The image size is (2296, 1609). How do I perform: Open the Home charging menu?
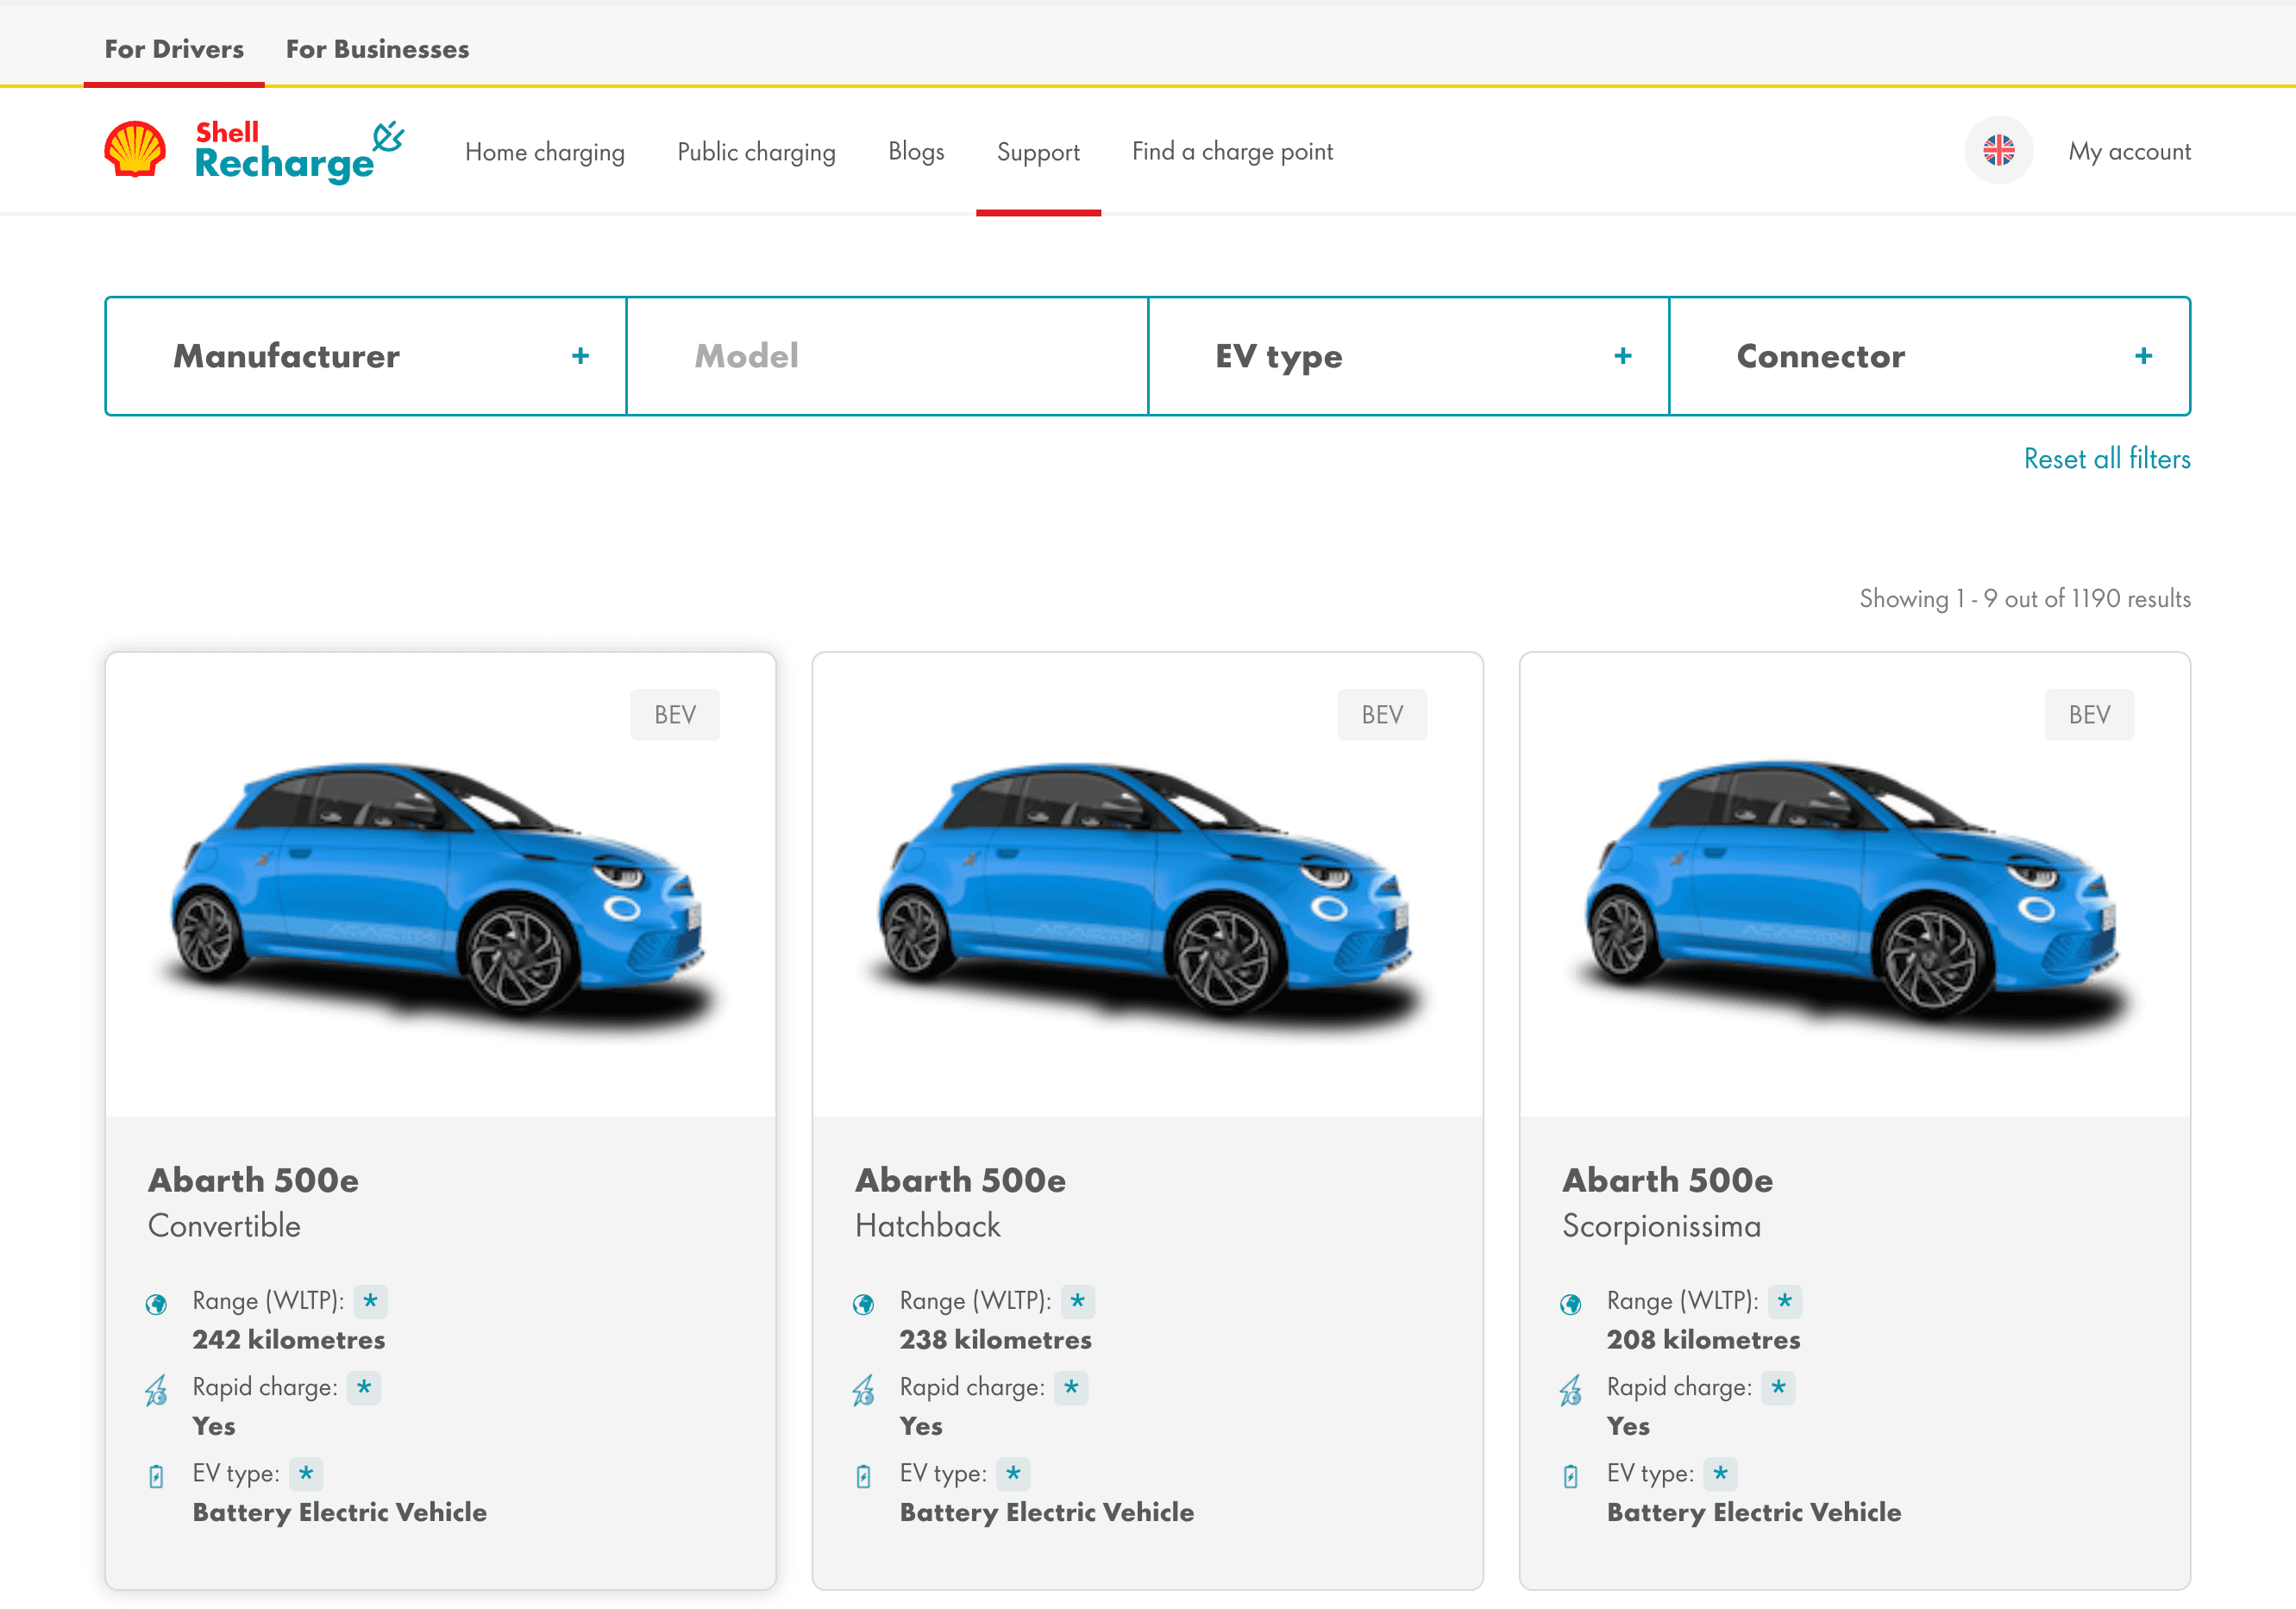(x=545, y=152)
